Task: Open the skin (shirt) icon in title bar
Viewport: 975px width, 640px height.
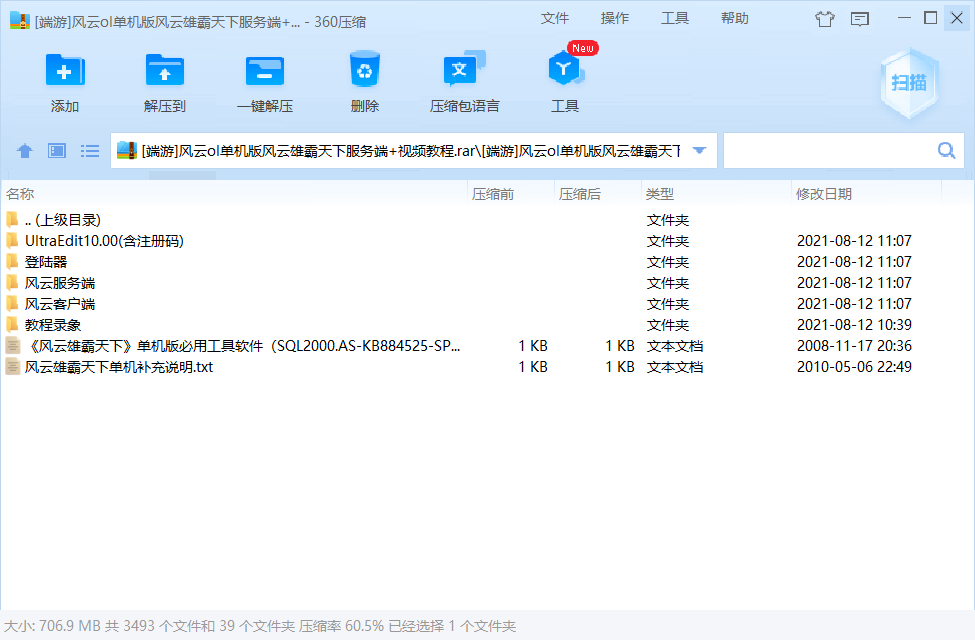Action: (825, 19)
